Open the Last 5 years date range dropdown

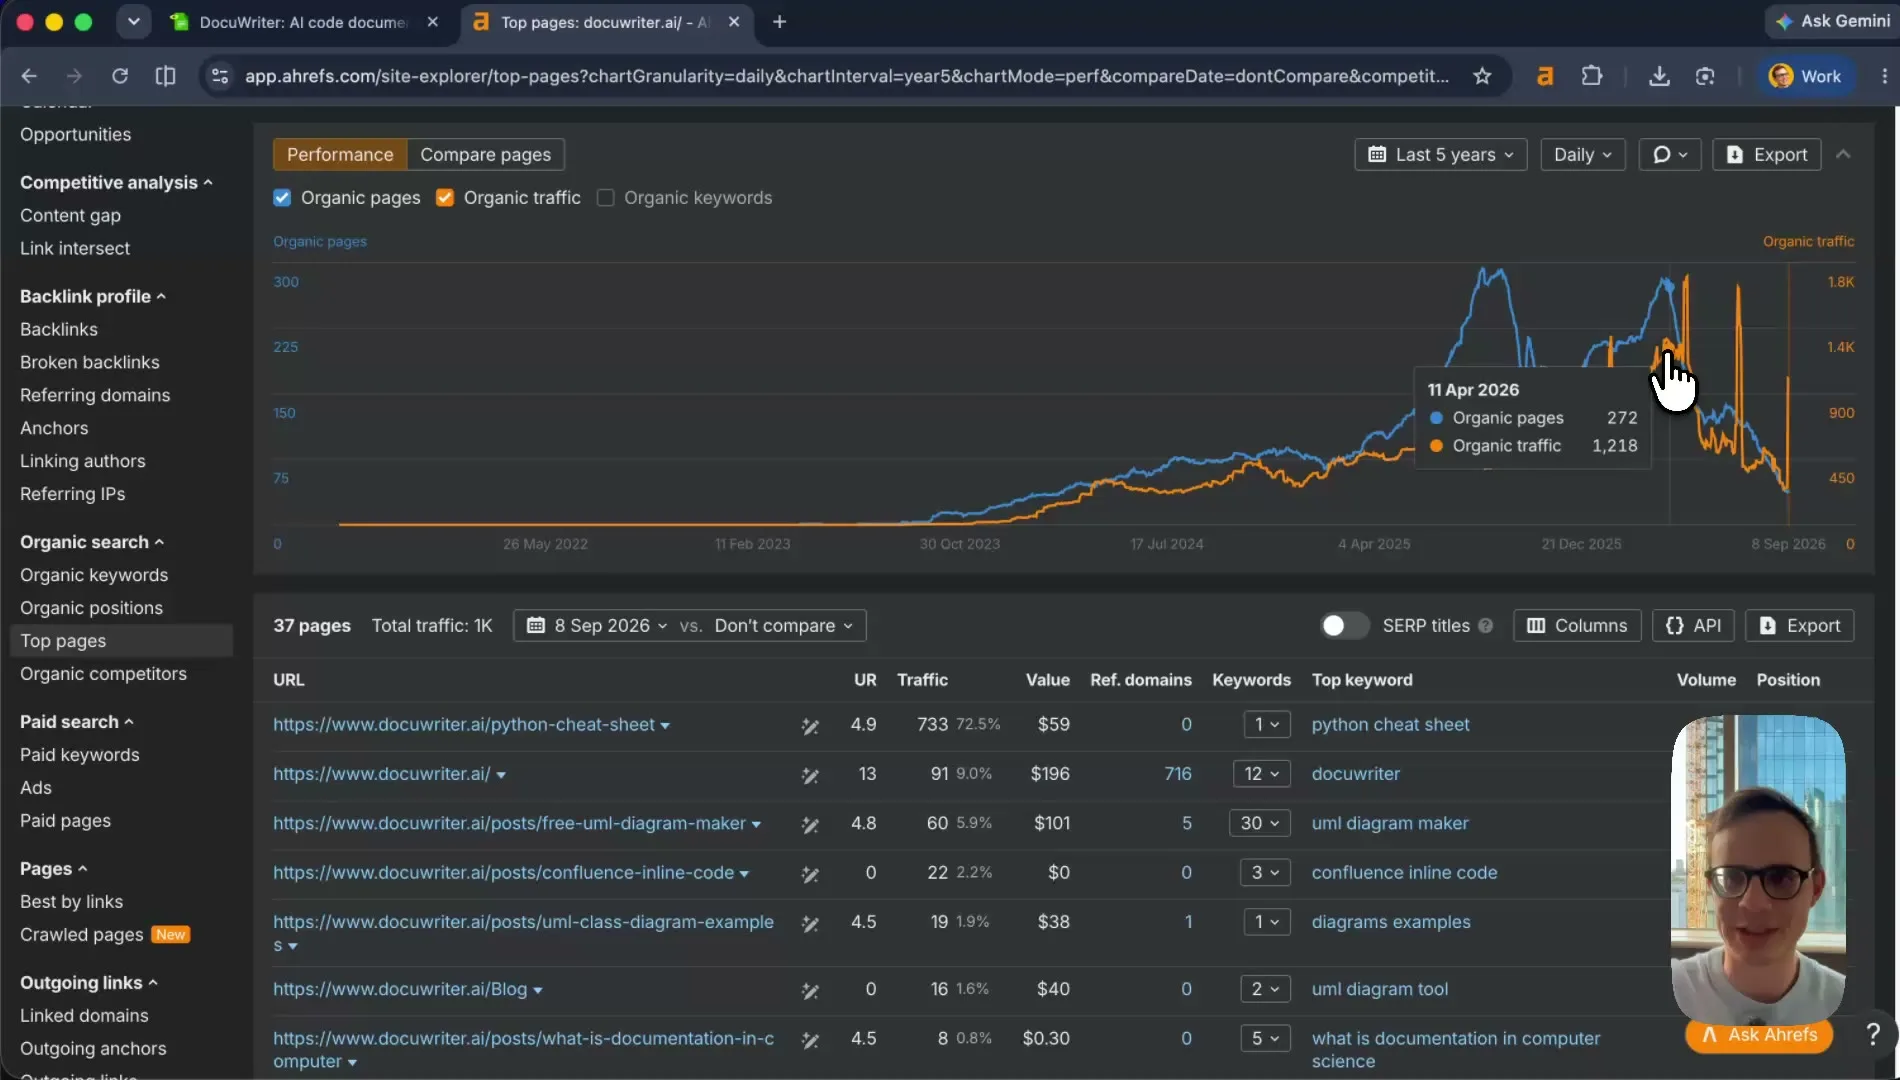coord(1440,154)
